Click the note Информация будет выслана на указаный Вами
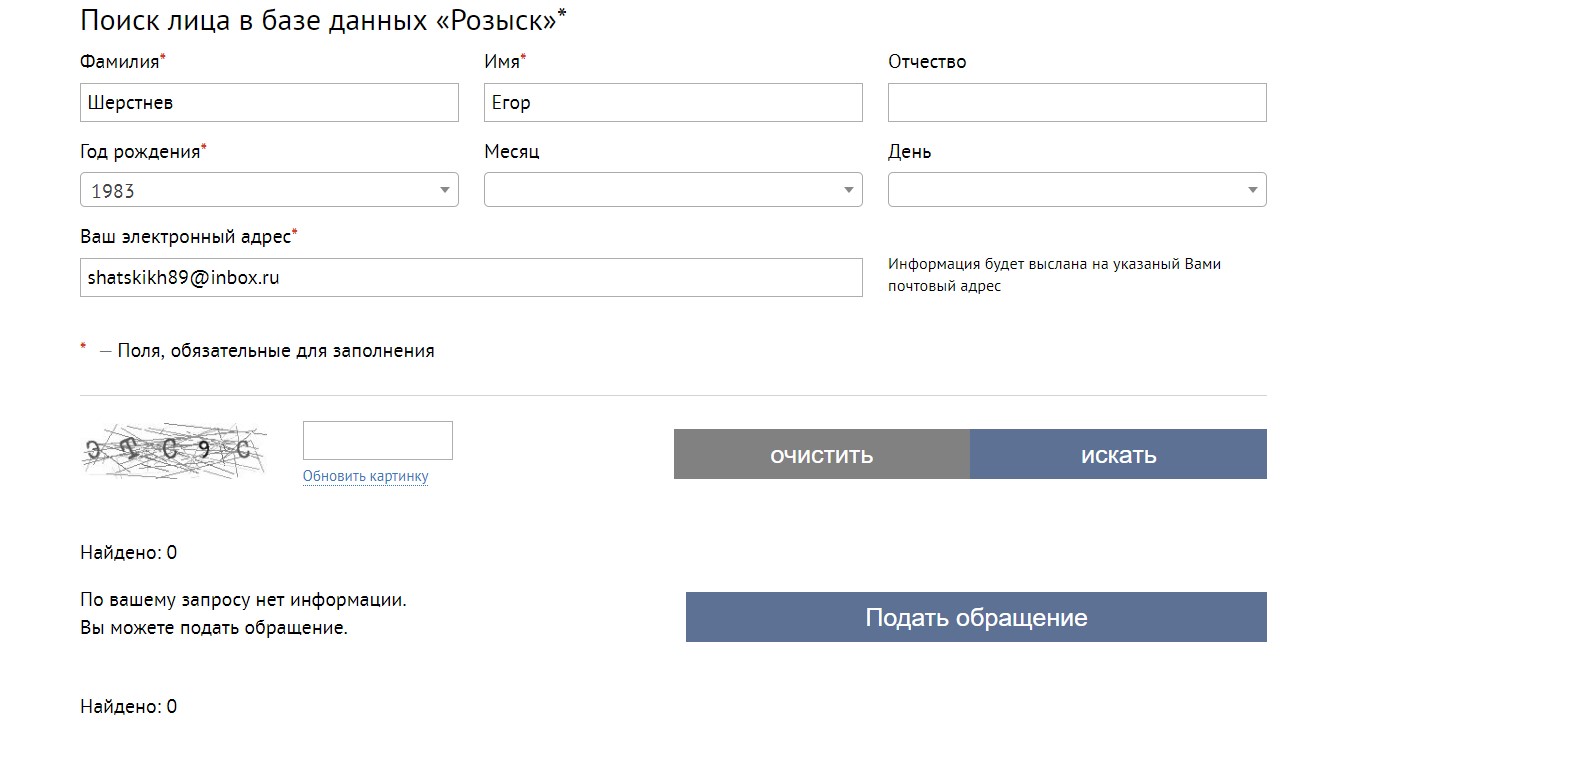This screenshot has height=772, width=1596. [x=1054, y=264]
